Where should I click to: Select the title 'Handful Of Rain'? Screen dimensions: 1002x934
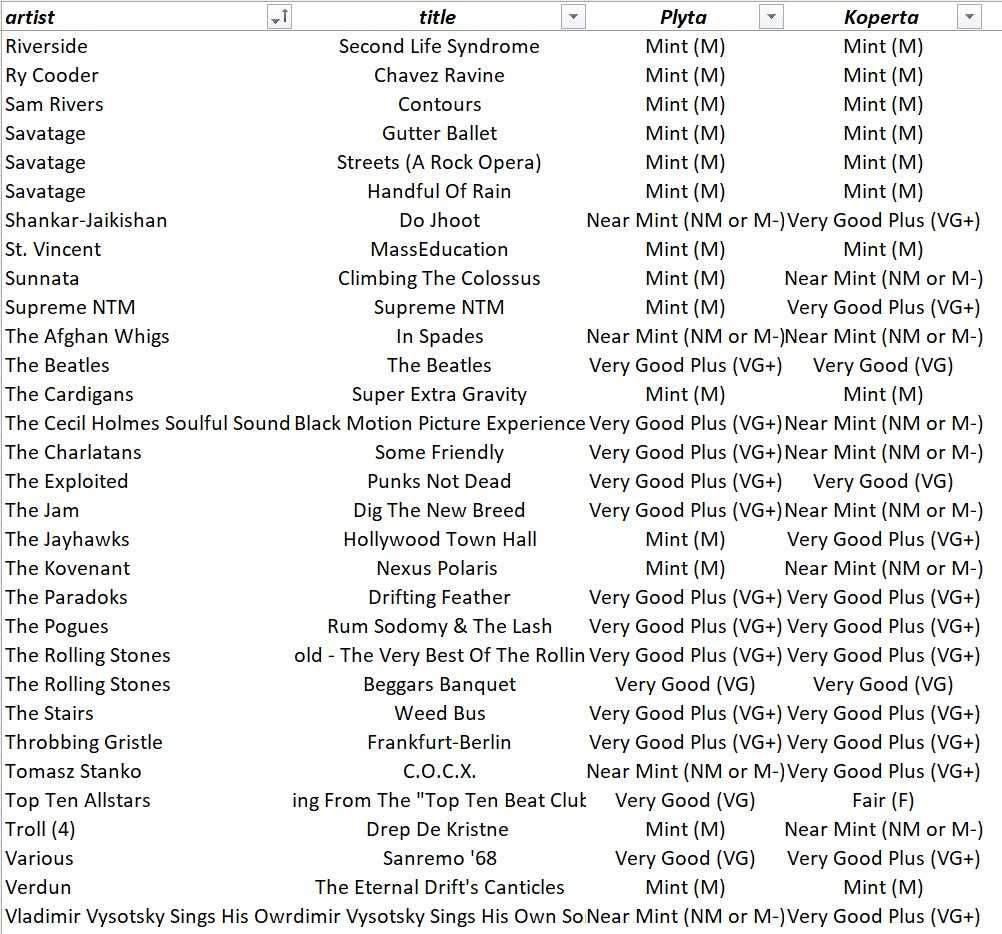point(439,191)
